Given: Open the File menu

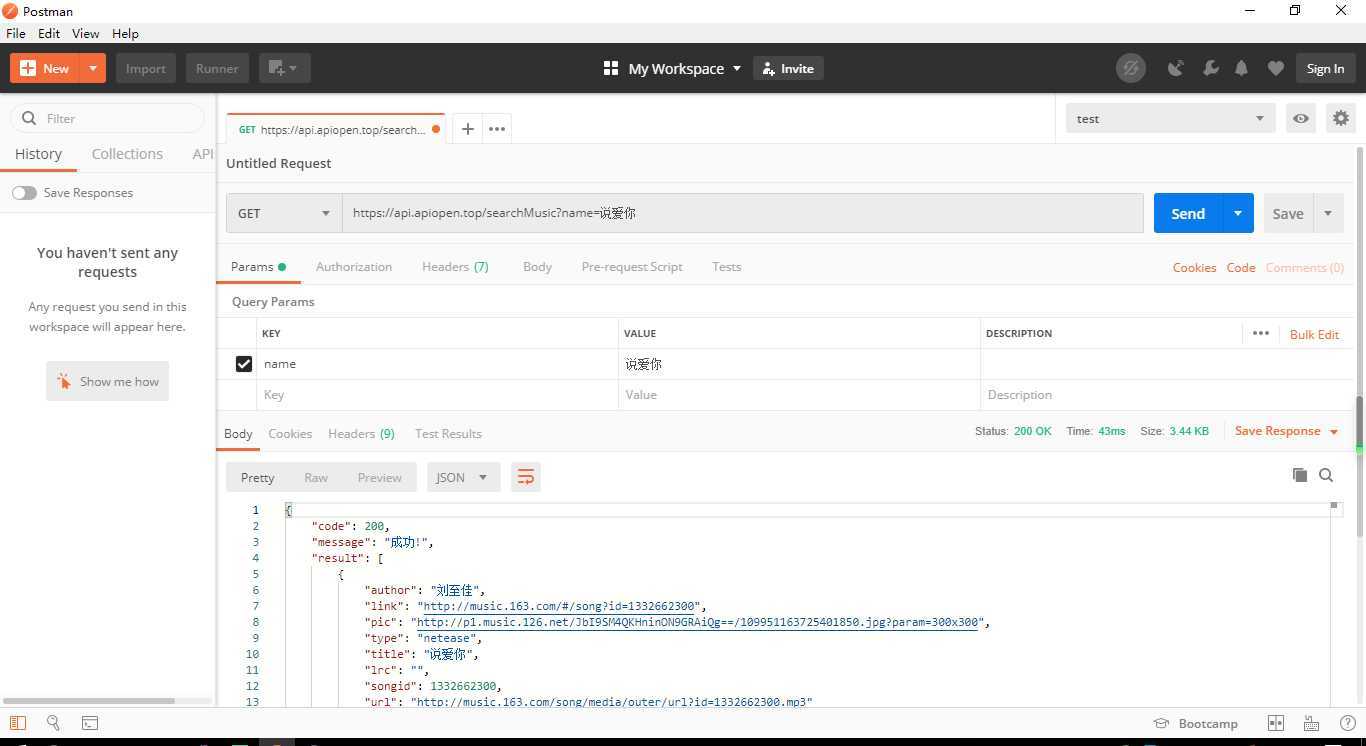Looking at the screenshot, I should coord(16,33).
